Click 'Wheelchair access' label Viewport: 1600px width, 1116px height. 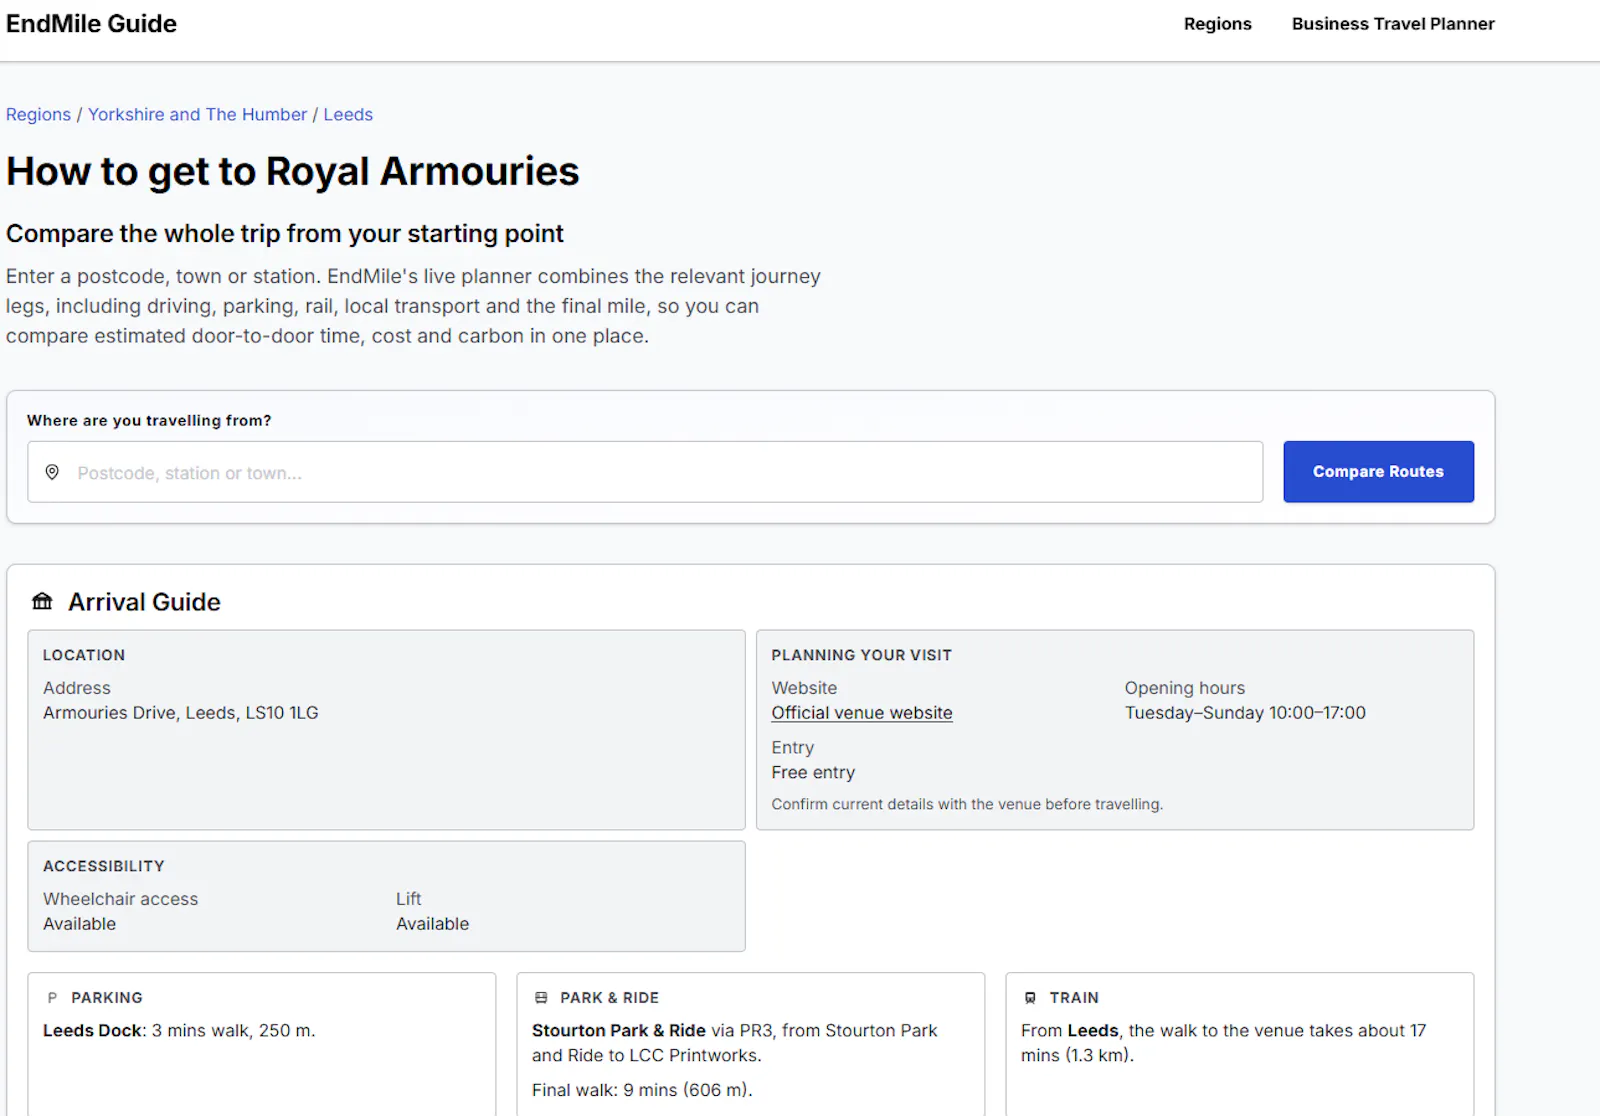click(121, 899)
